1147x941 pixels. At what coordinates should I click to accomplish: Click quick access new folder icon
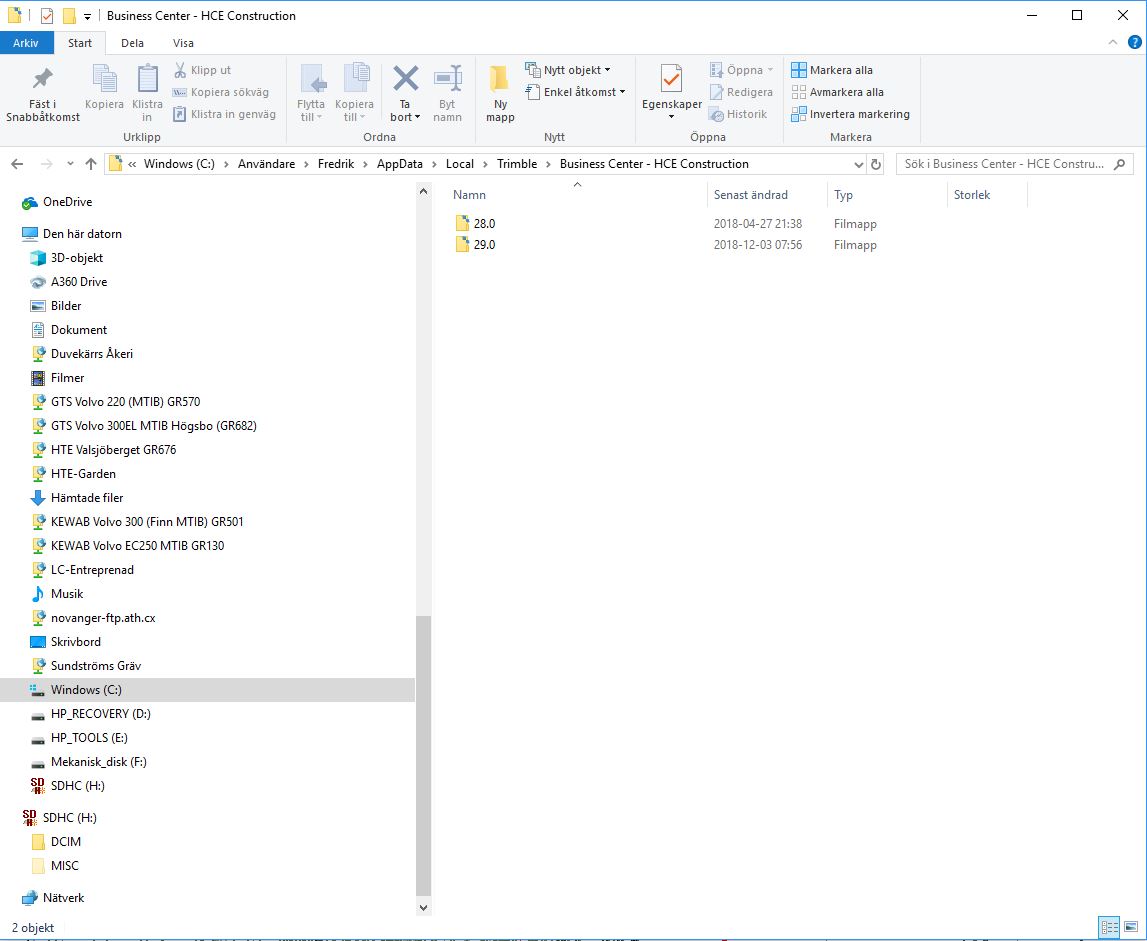click(69, 15)
